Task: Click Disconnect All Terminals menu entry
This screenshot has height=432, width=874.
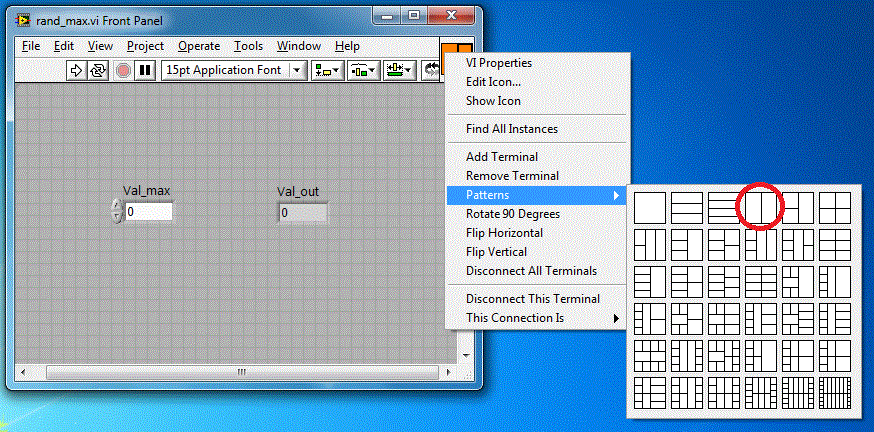Action: point(531,271)
